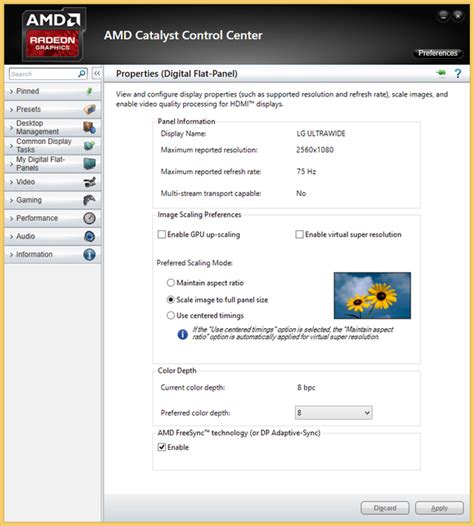Click the Video projector icon
474x526 pixels.
pyautogui.click(x=90, y=182)
